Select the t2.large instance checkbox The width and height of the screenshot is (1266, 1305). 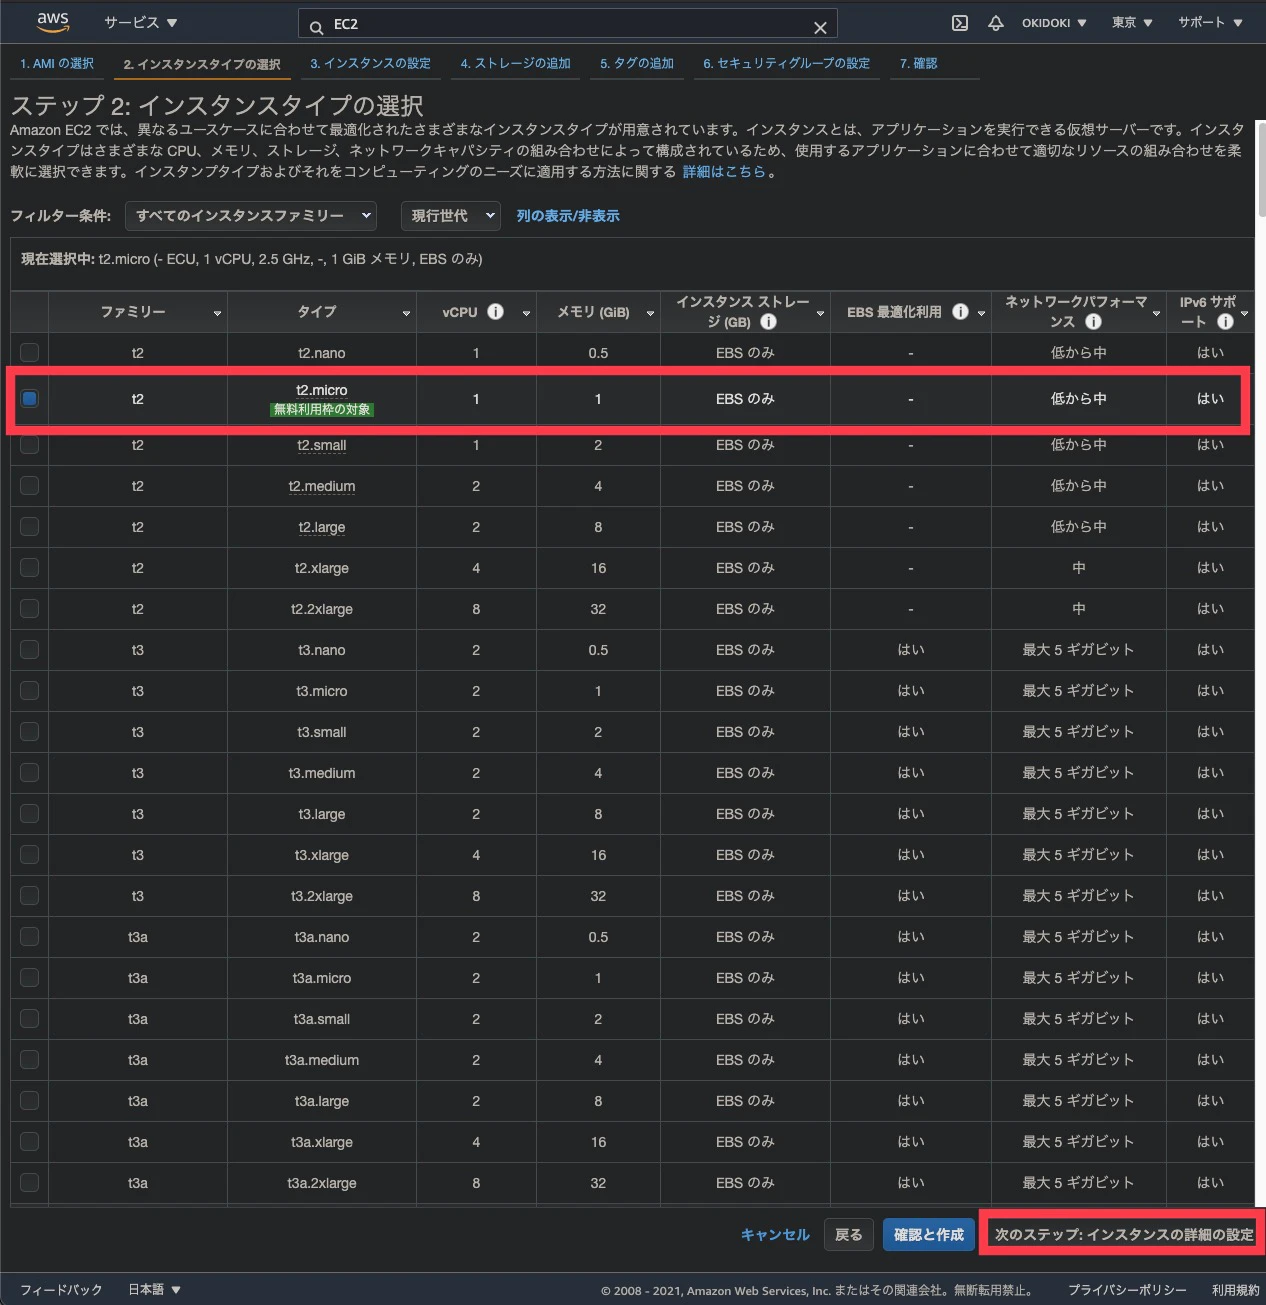click(x=30, y=527)
